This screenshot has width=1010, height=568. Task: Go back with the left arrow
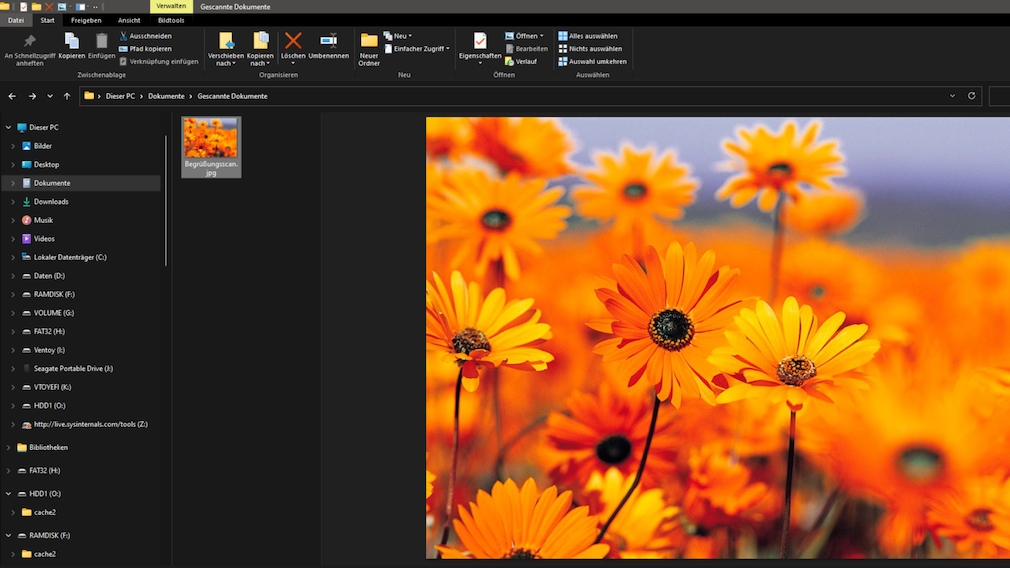(12, 96)
